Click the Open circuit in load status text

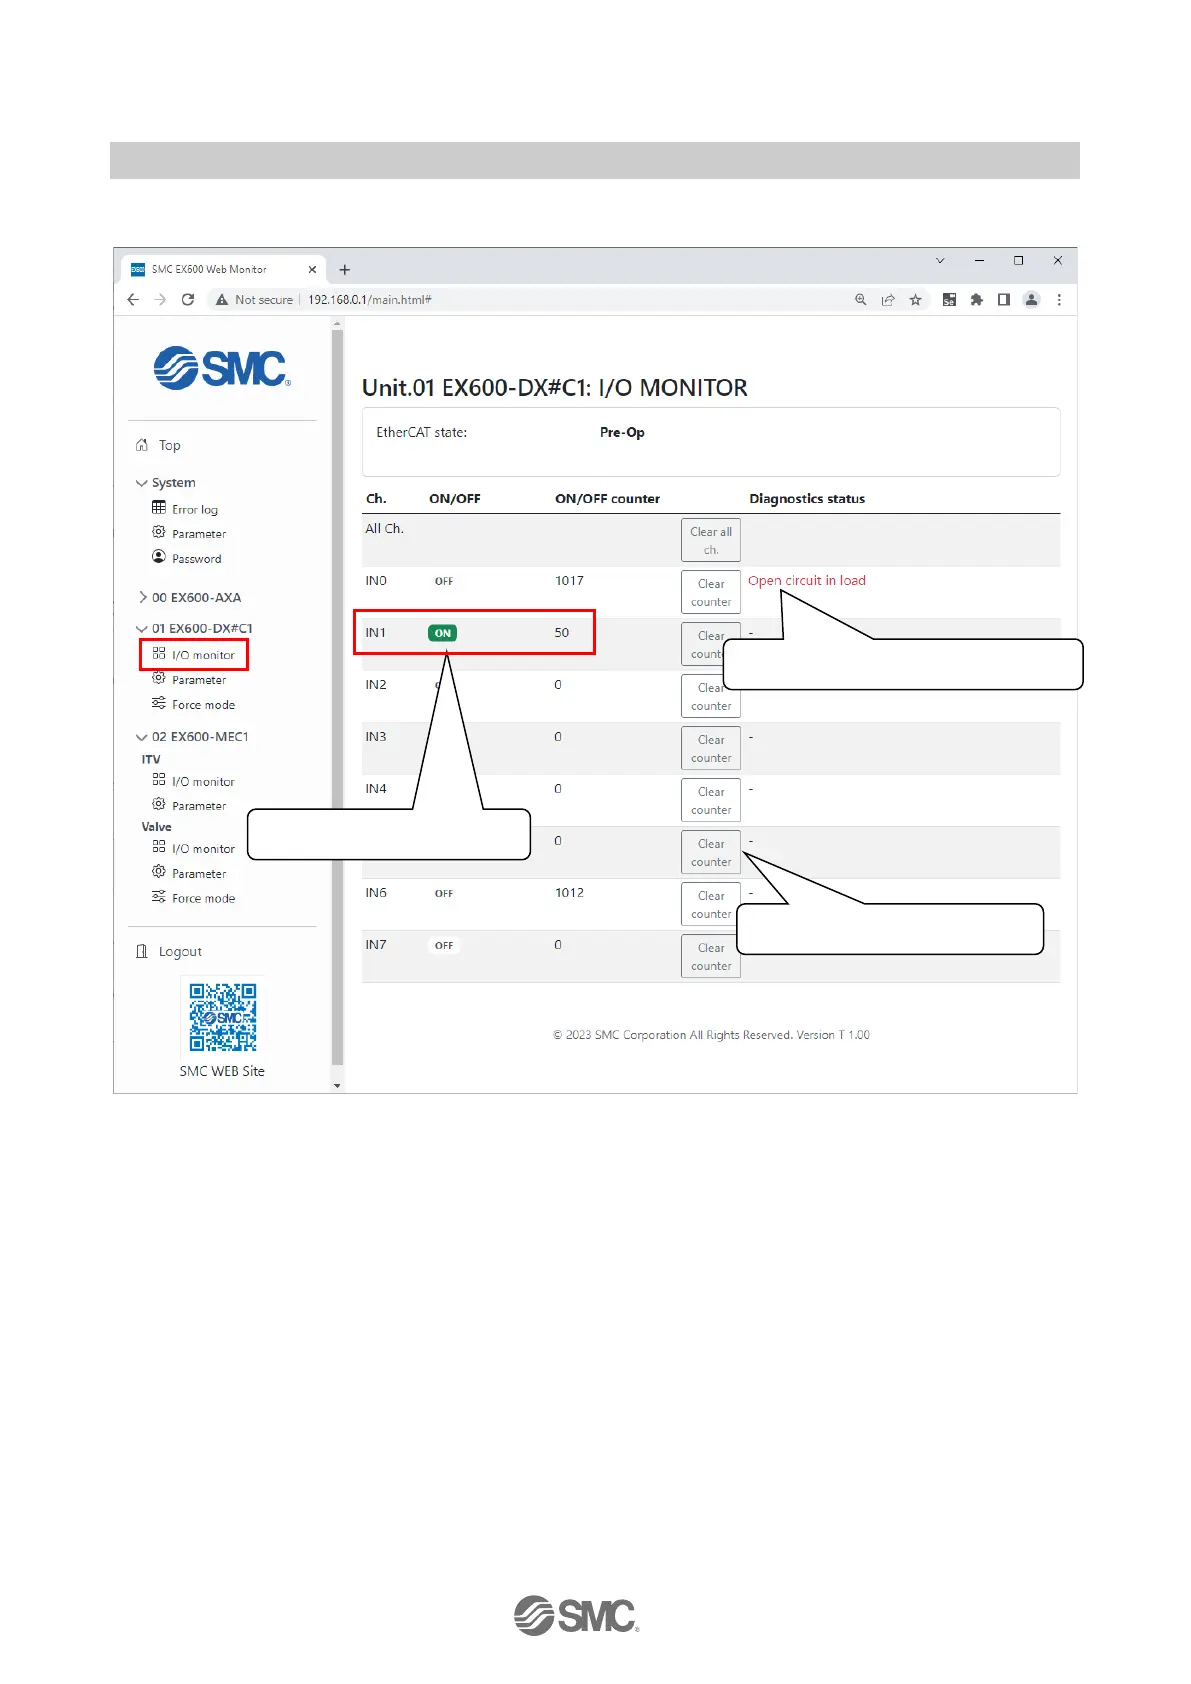click(807, 581)
